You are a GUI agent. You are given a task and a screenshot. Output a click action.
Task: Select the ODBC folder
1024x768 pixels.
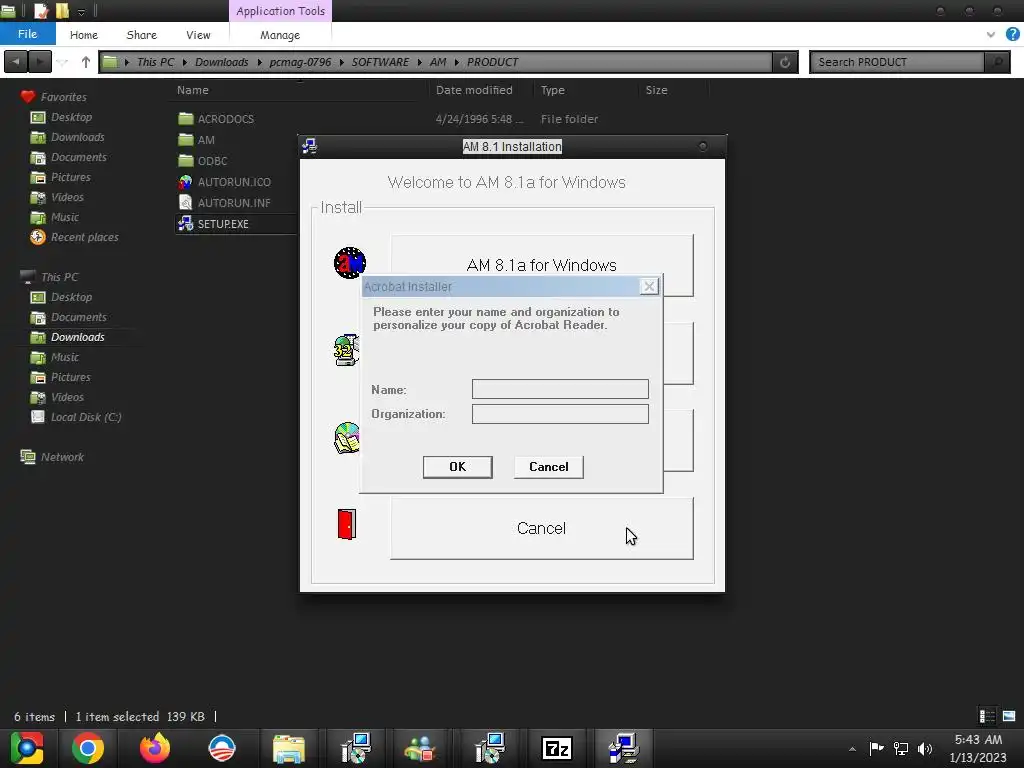[212, 161]
